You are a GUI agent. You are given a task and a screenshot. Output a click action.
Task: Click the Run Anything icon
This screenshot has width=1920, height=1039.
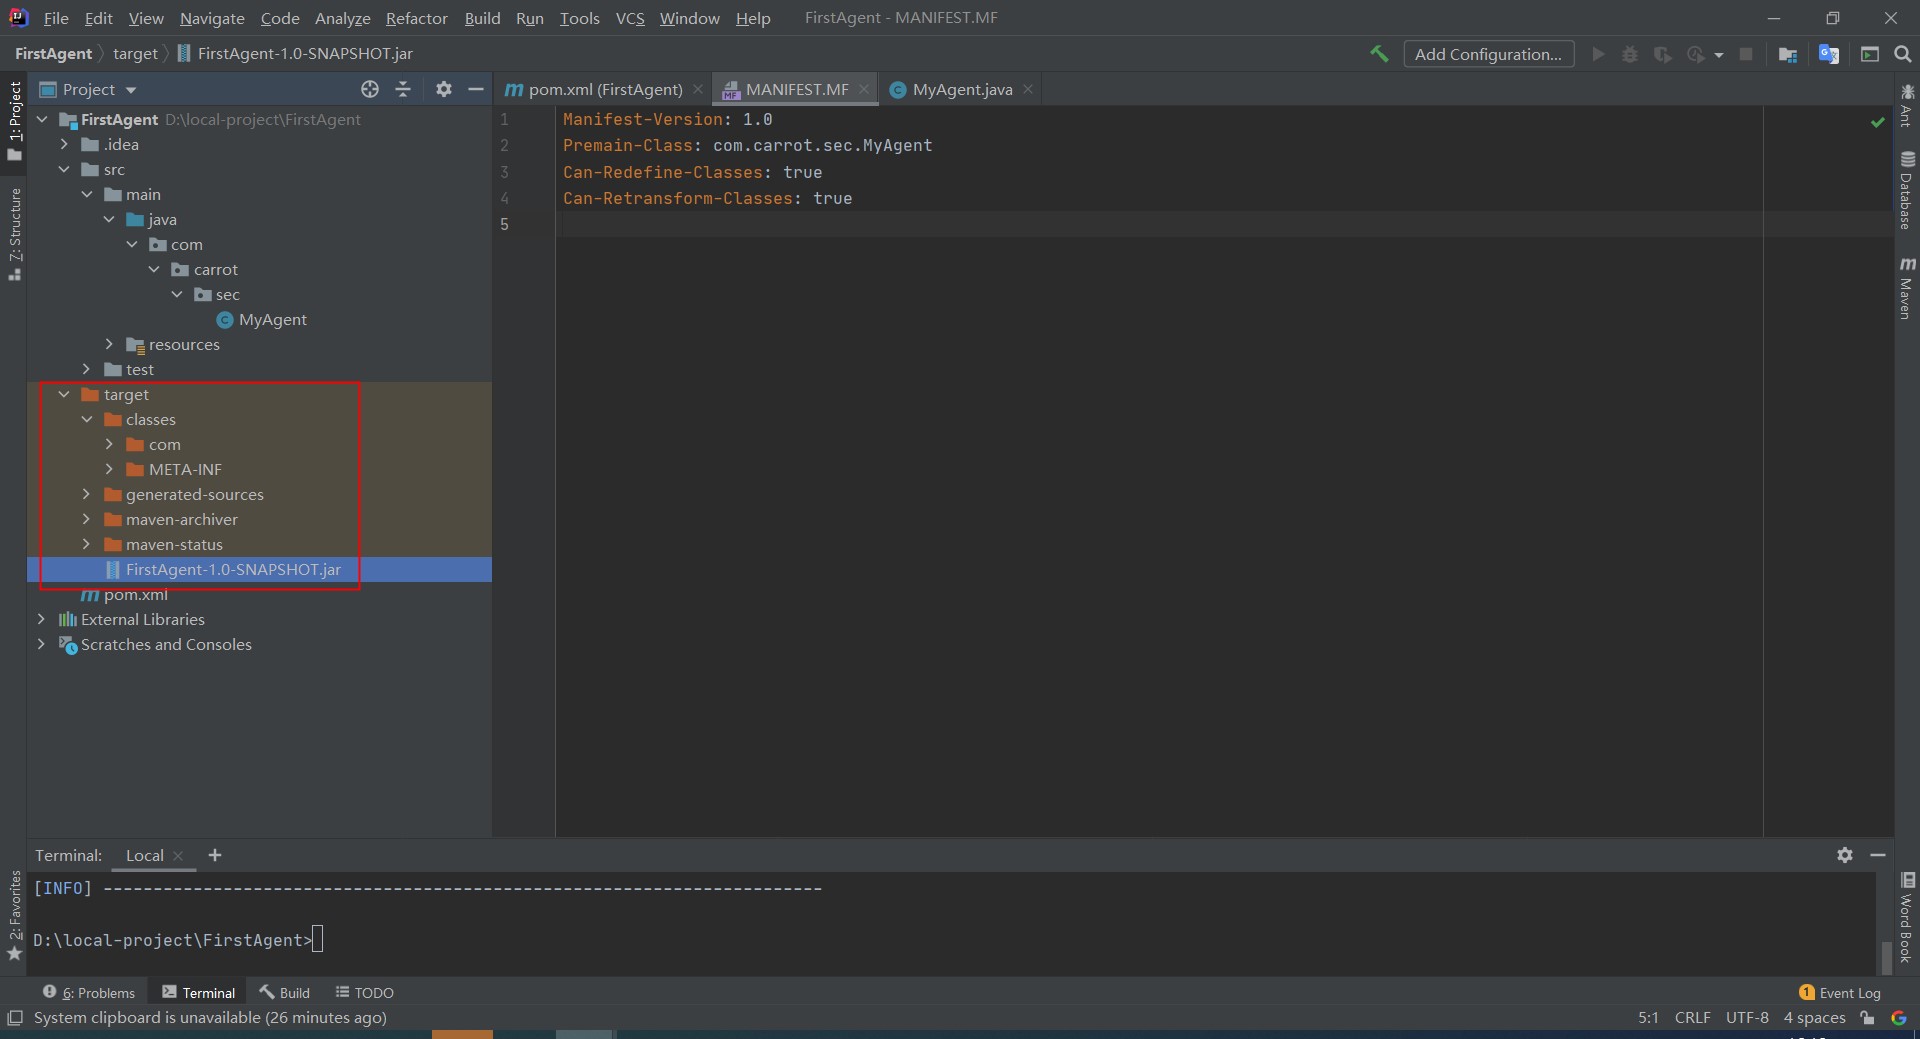(x=1870, y=54)
